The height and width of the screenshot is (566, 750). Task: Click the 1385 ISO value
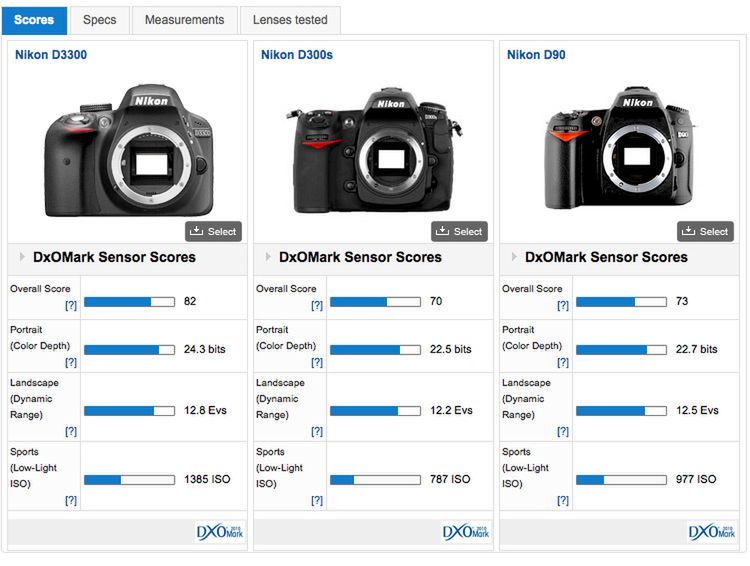coord(207,479)
